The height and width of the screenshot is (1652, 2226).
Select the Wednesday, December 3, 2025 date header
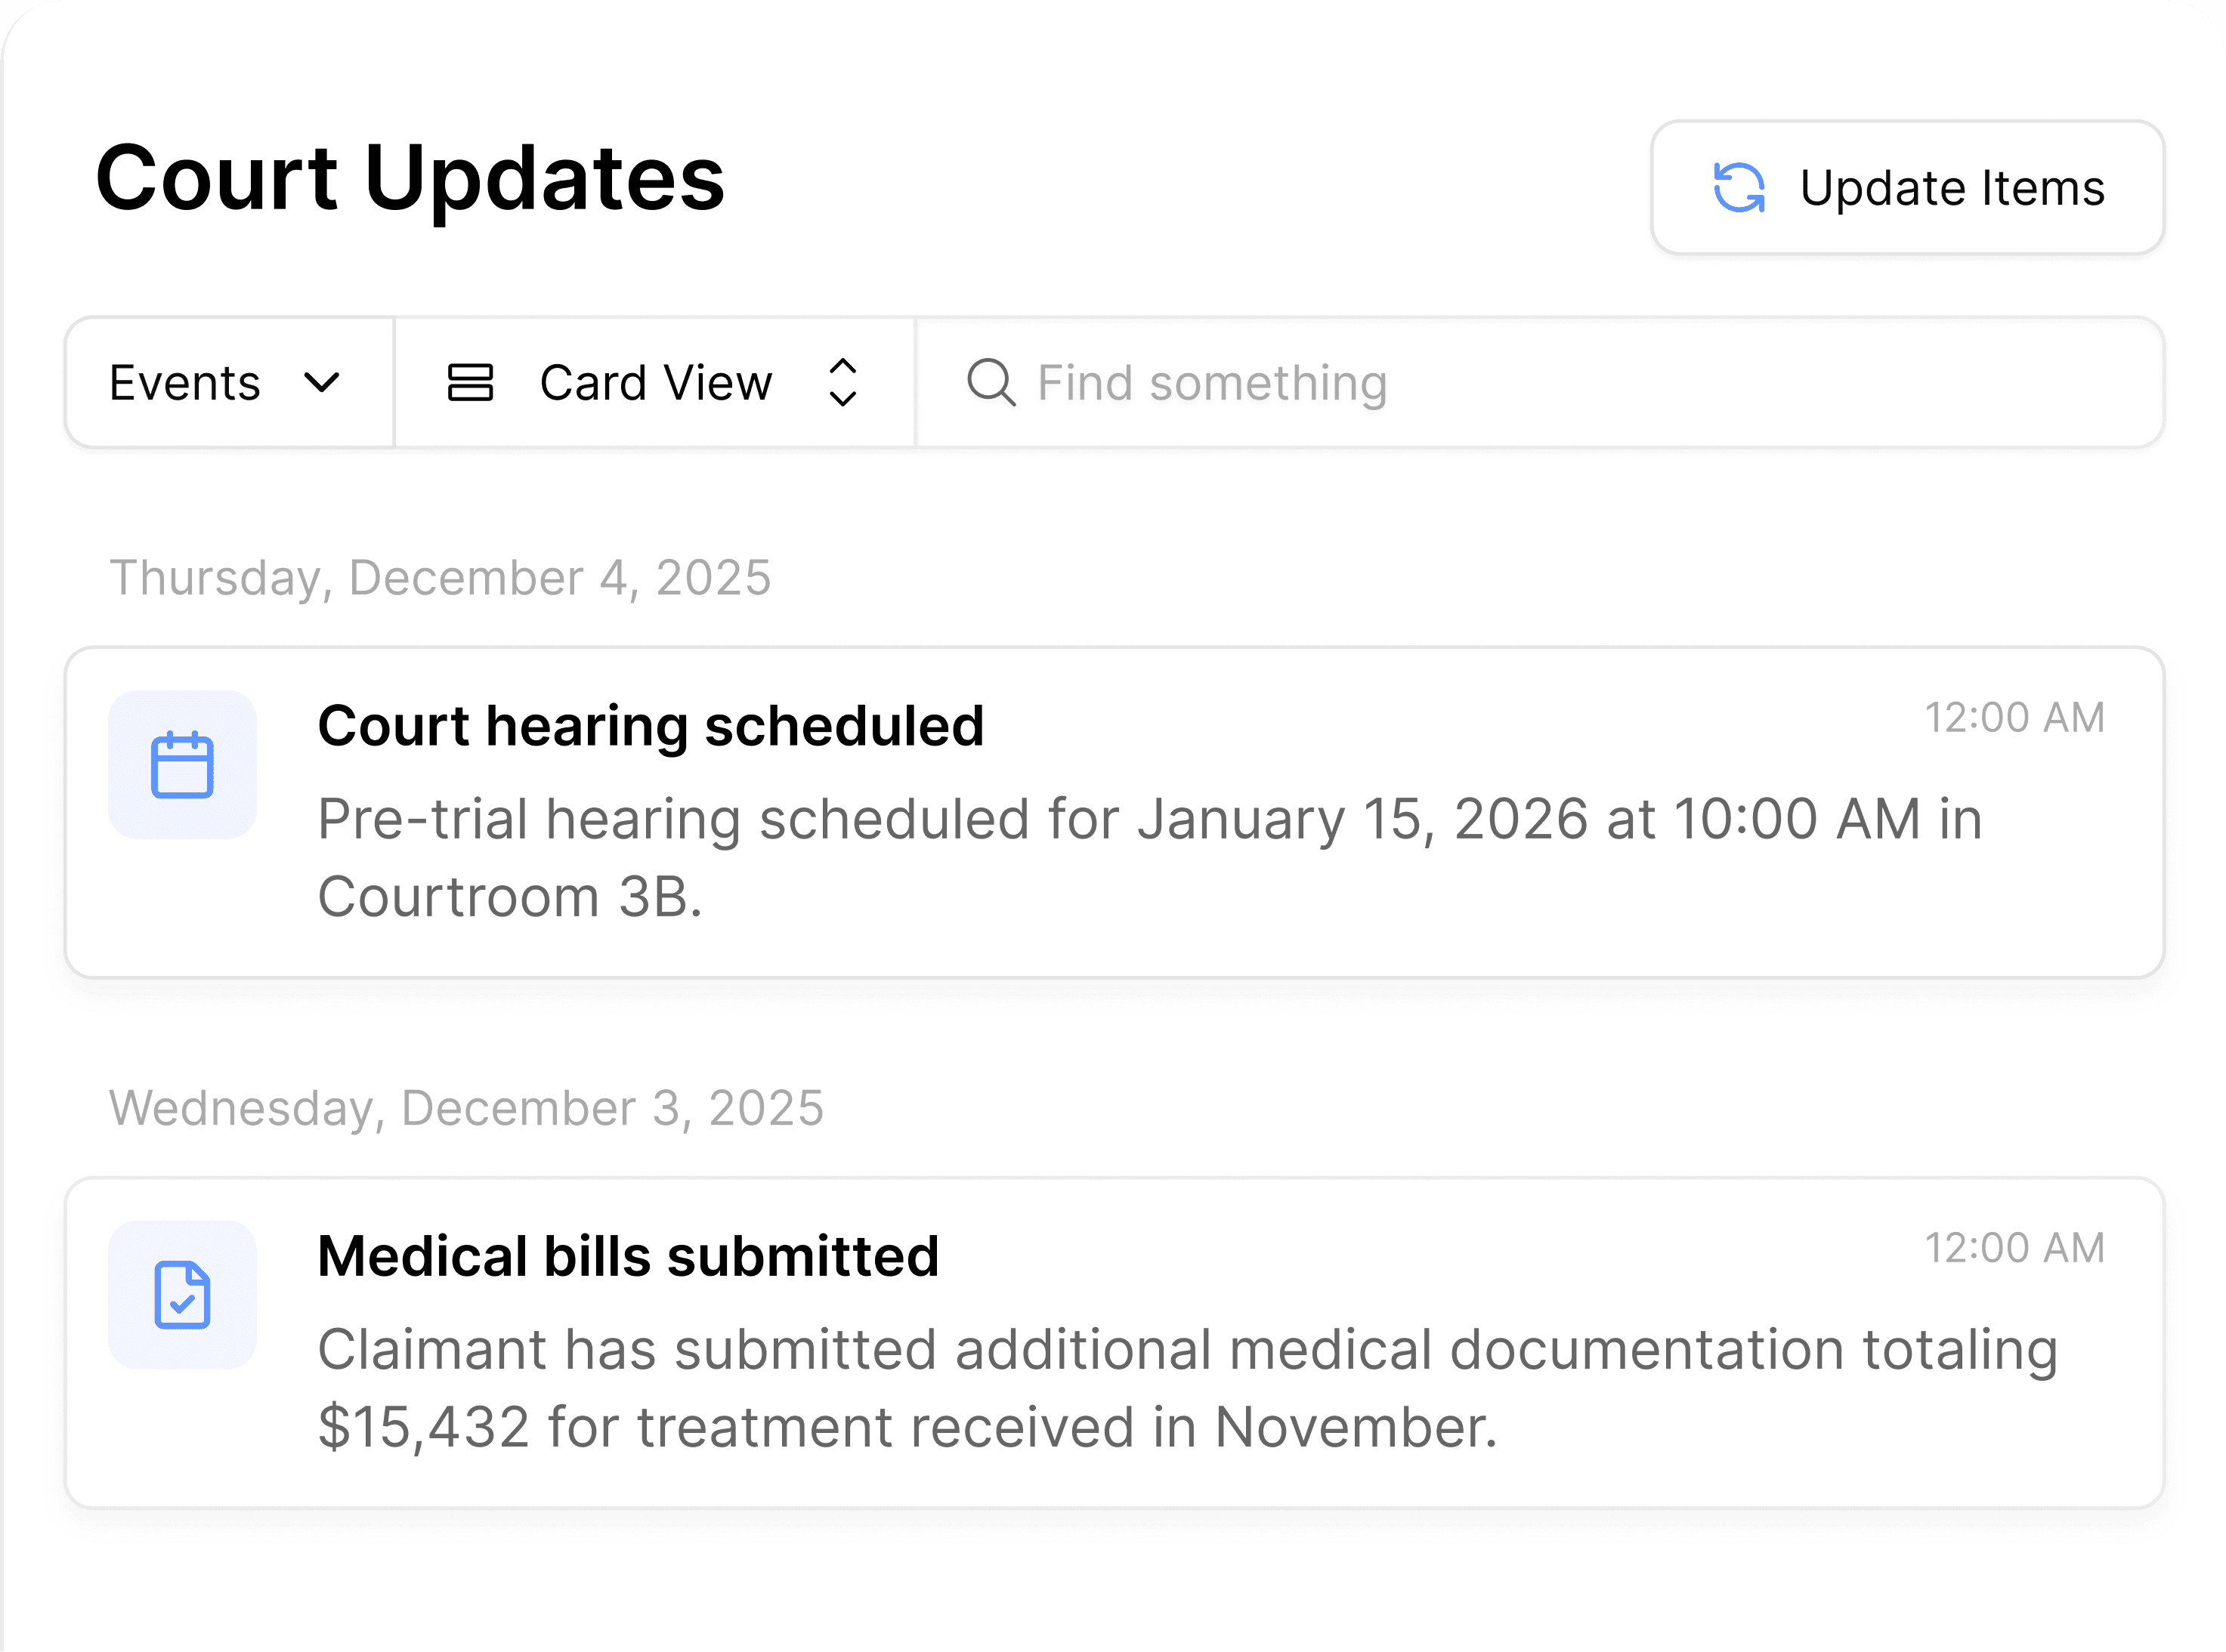coord(466,1108)
